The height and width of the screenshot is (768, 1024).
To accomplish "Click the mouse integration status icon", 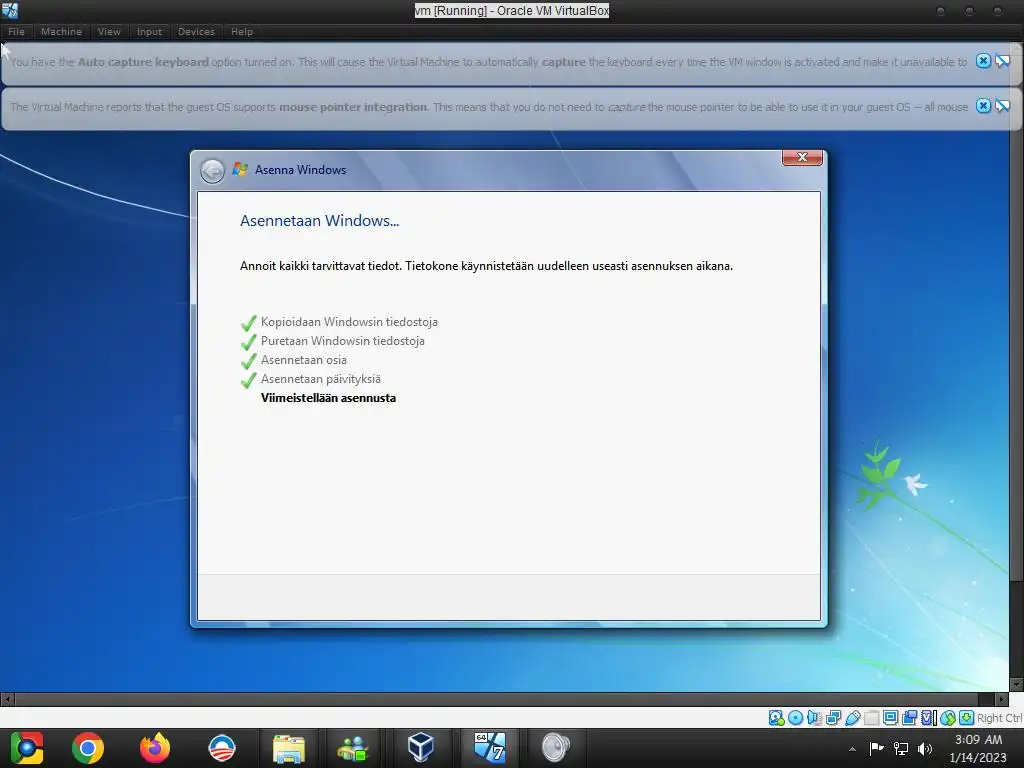I will 948,718.
